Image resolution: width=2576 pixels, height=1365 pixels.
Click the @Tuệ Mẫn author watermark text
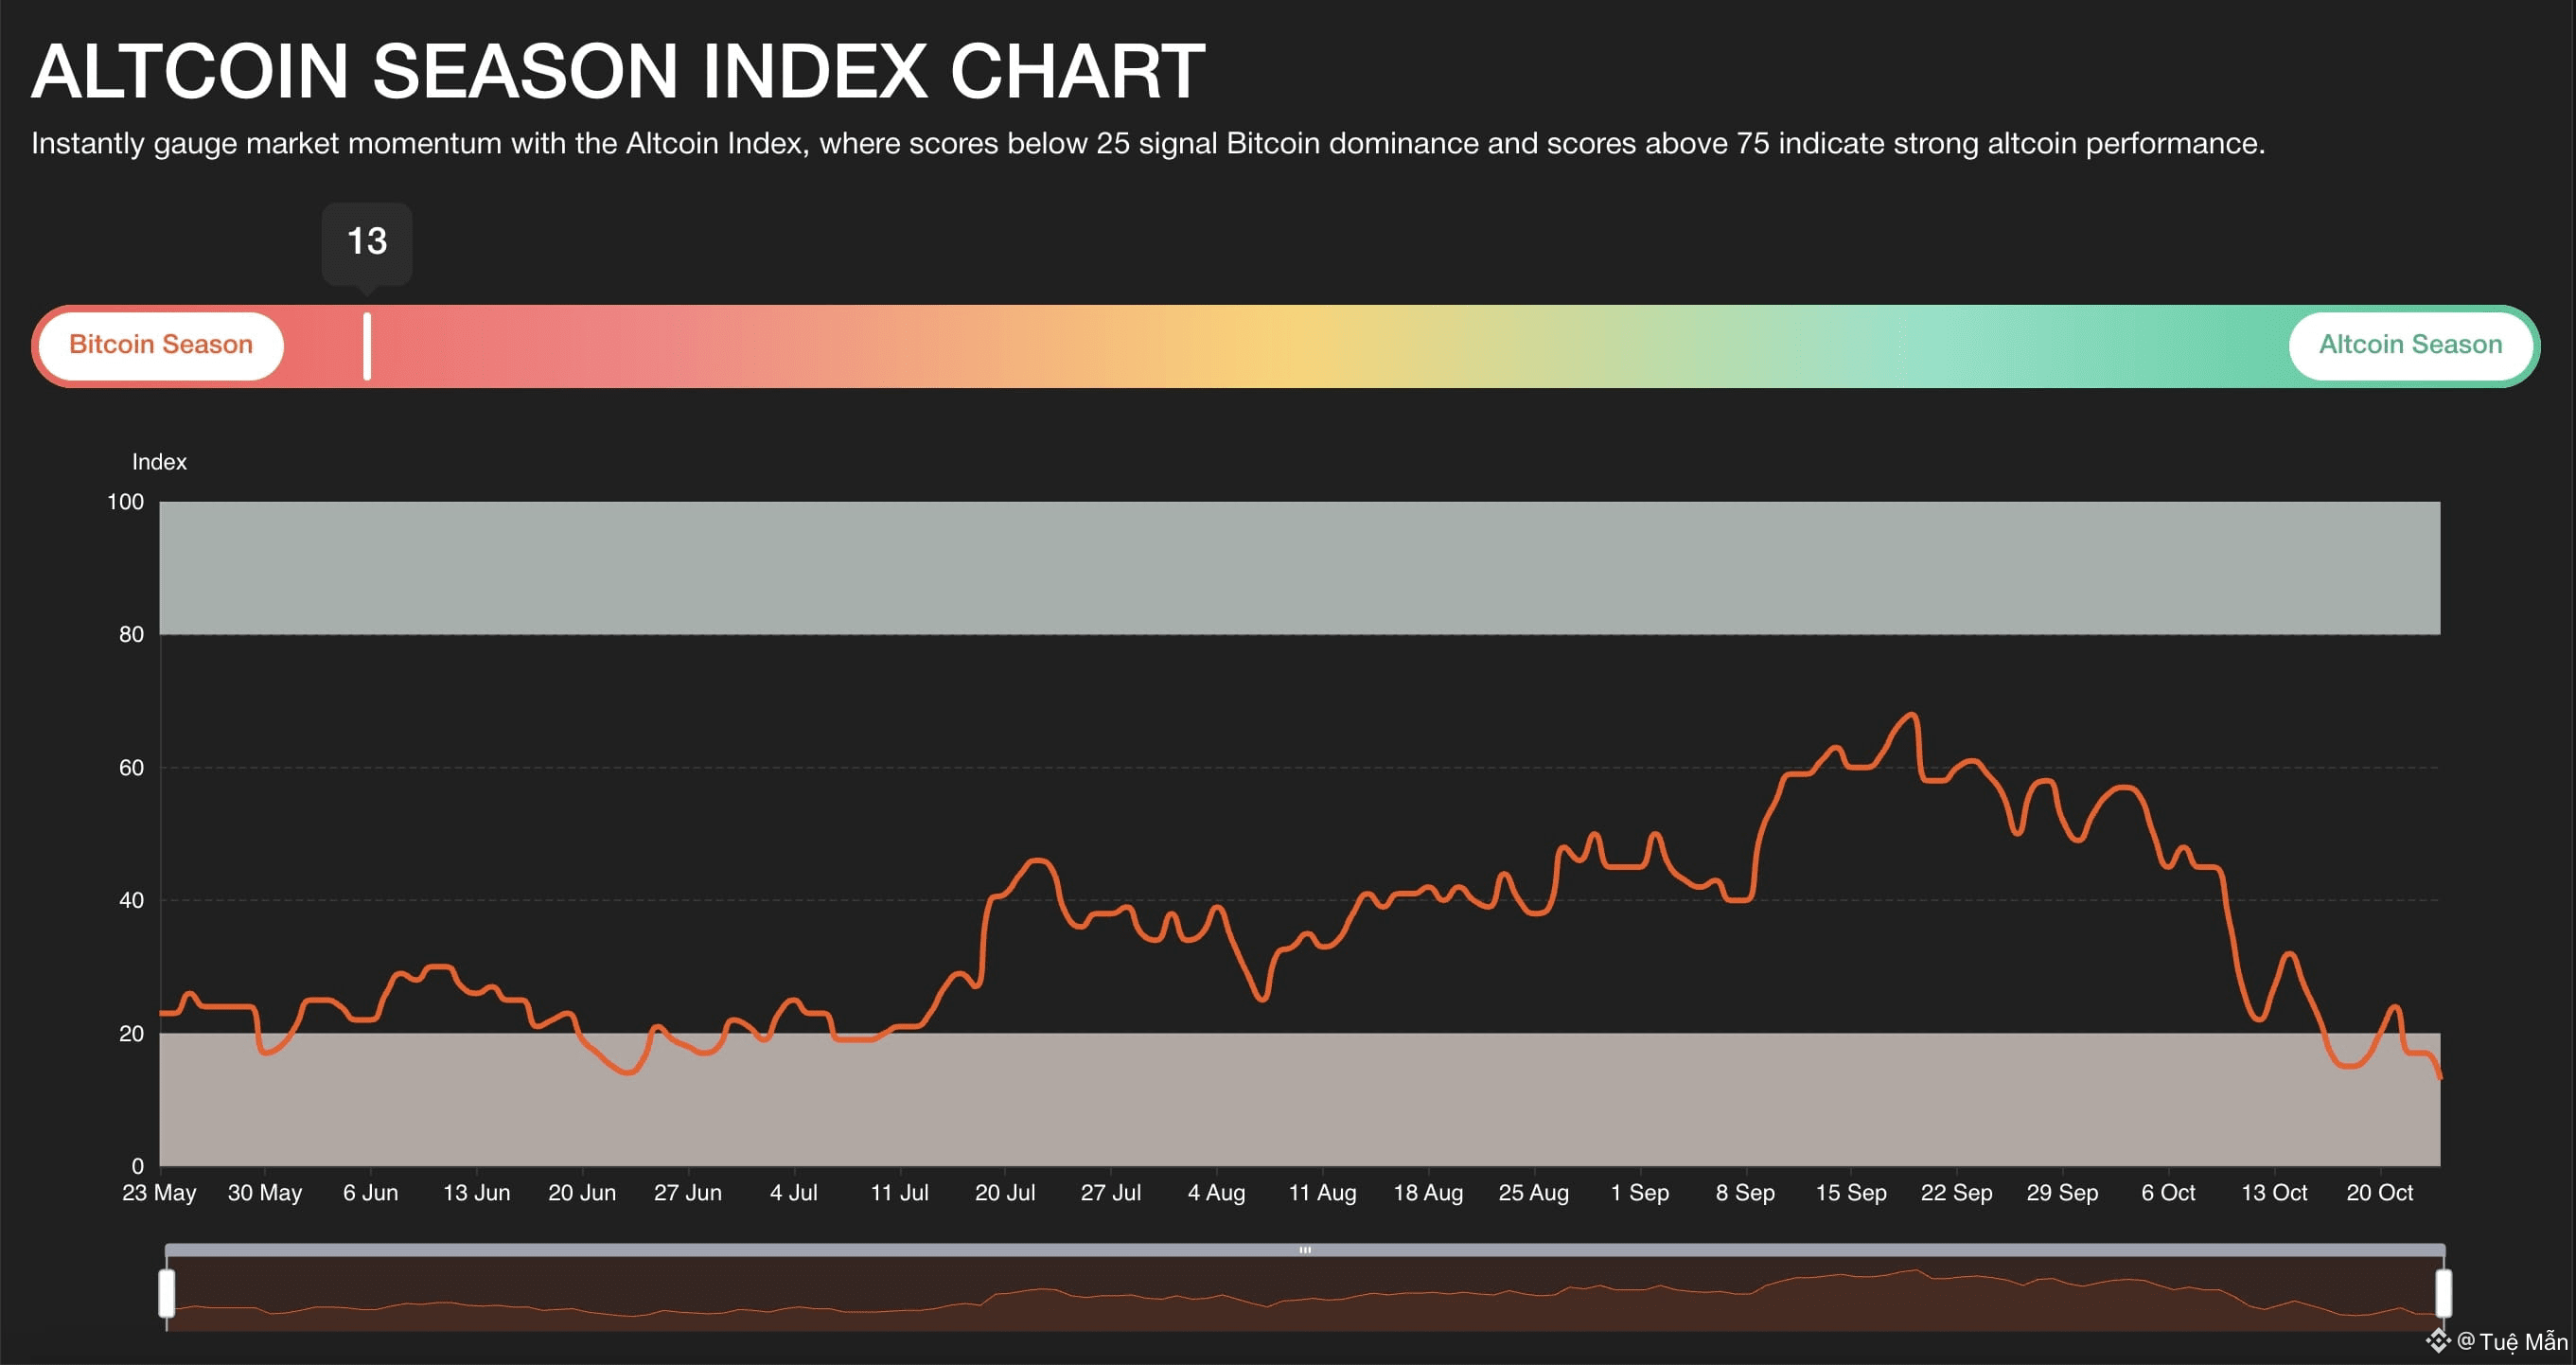pyautogui.click(x=2513, y=1341)
